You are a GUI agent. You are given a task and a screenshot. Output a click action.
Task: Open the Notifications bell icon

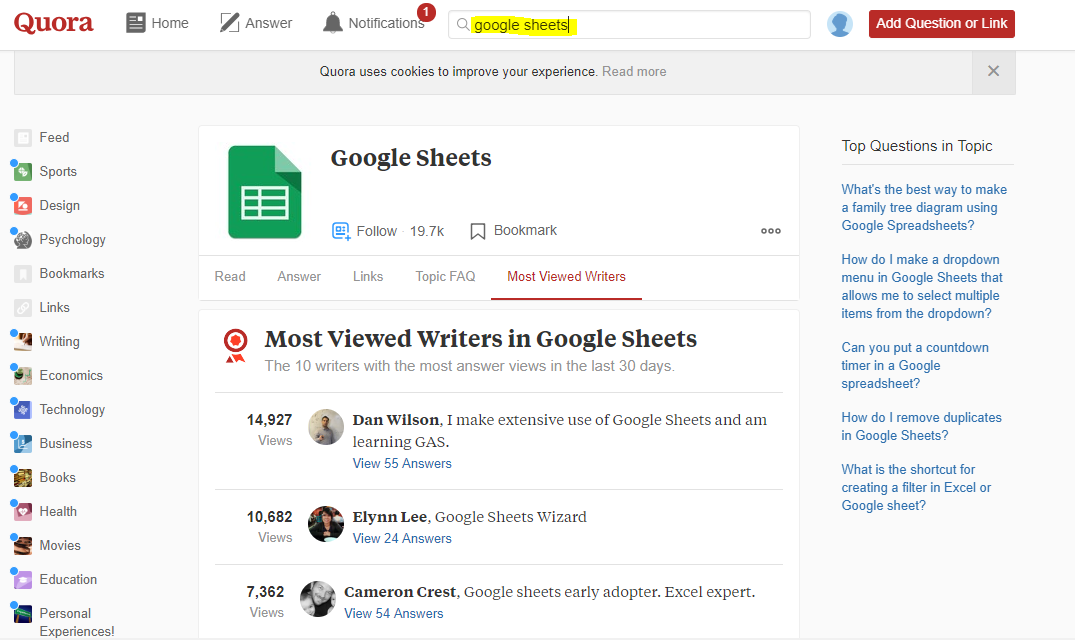333,23
